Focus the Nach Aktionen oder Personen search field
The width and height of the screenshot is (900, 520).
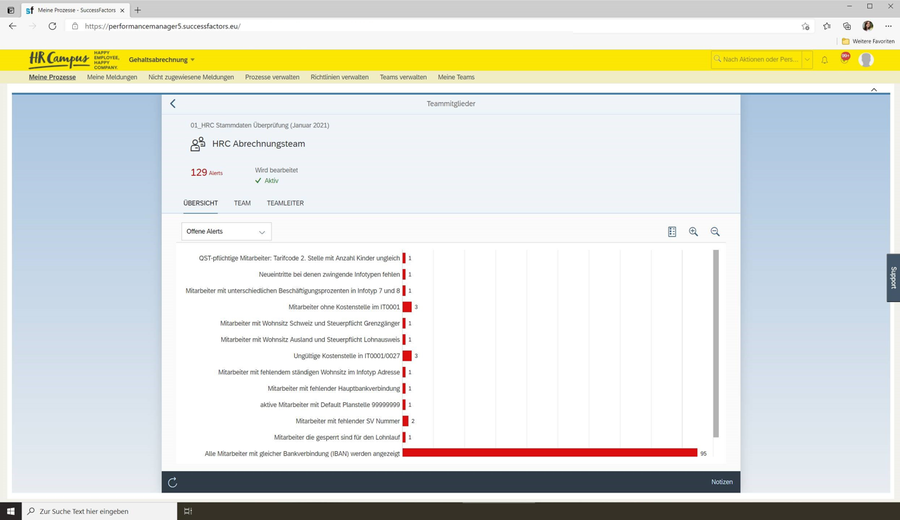pos(757,60)
